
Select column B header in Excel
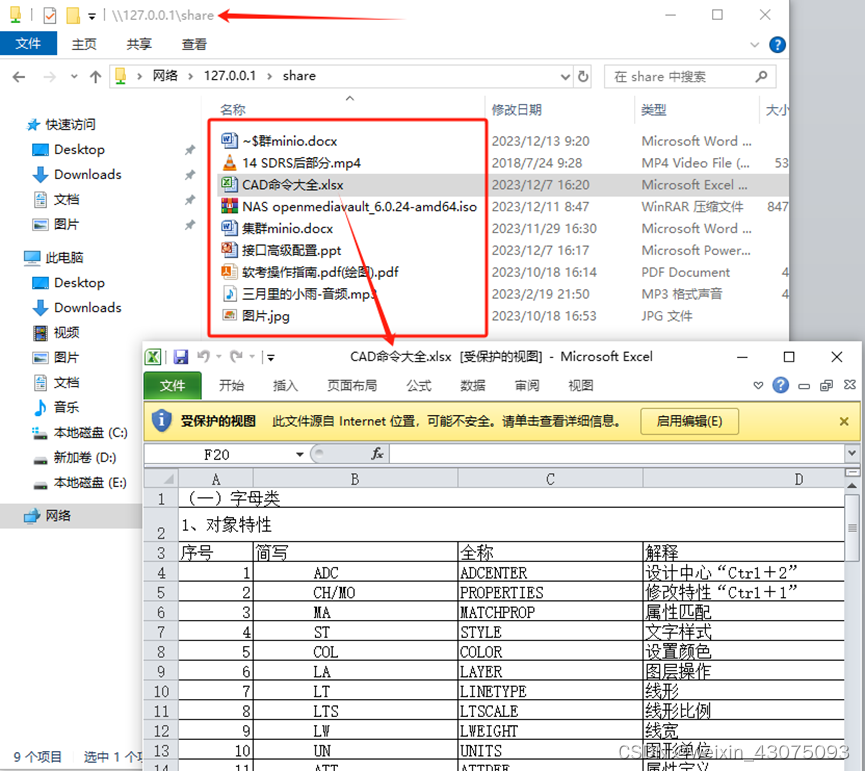click(355, 479)
